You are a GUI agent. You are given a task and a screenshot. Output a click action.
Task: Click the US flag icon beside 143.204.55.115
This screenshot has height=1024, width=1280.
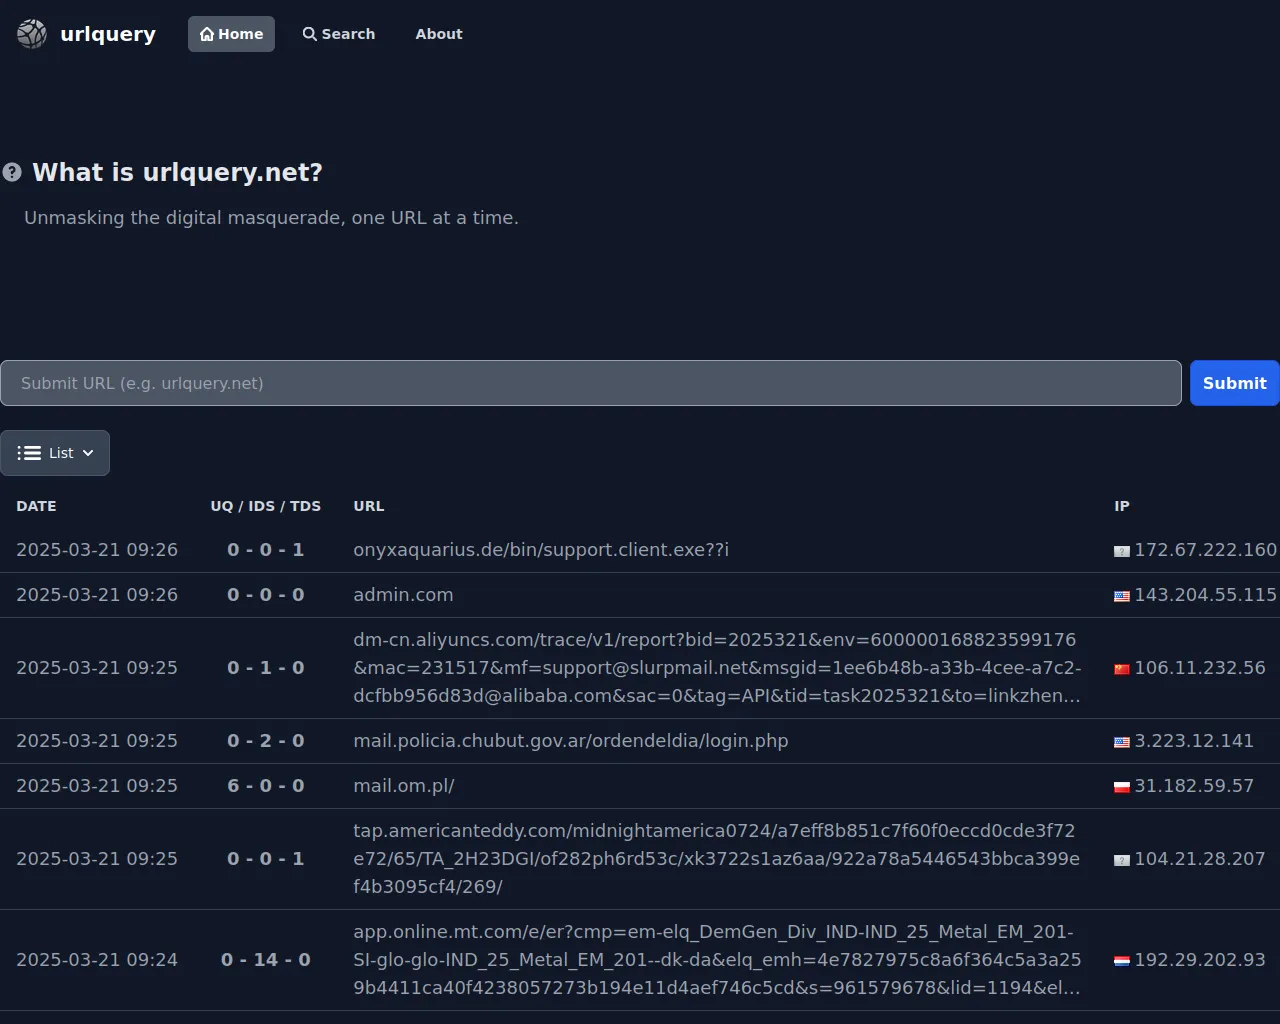[x=1122, y=596]
